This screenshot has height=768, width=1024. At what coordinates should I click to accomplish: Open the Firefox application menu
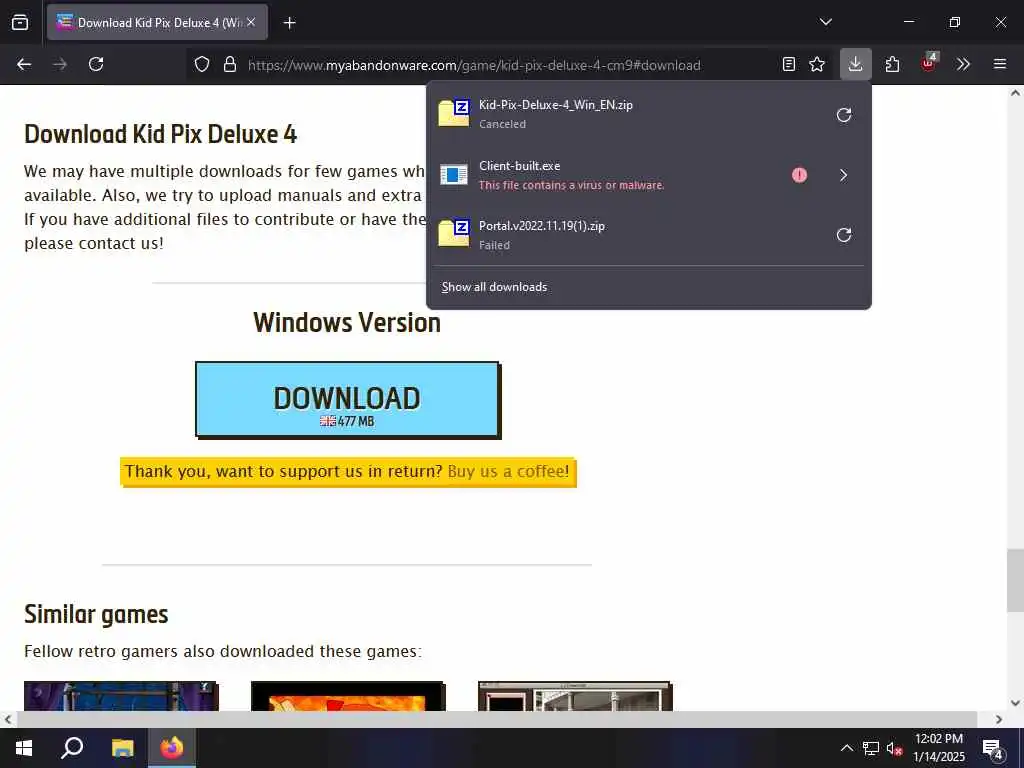[x=1000, y=64]
